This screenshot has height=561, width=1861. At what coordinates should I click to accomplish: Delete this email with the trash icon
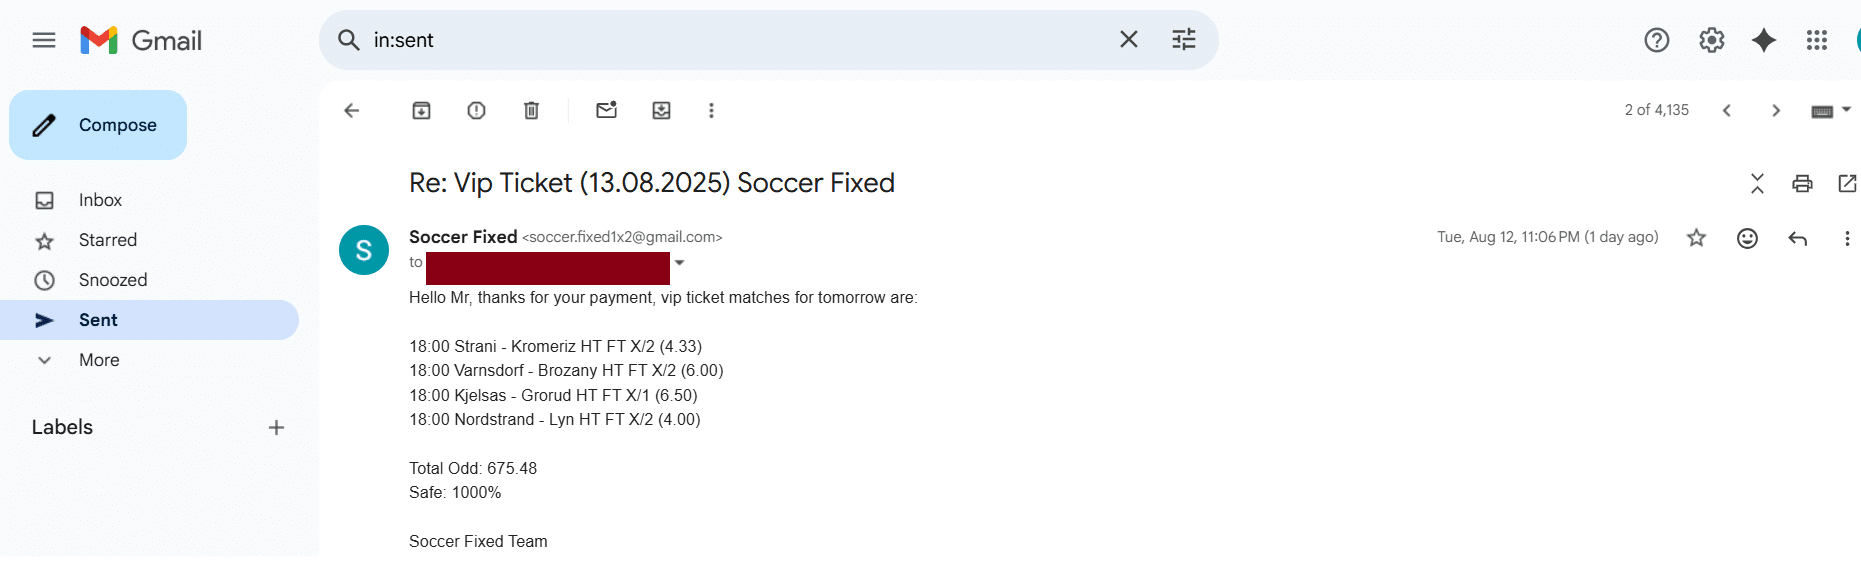click(x=531, y=110)
